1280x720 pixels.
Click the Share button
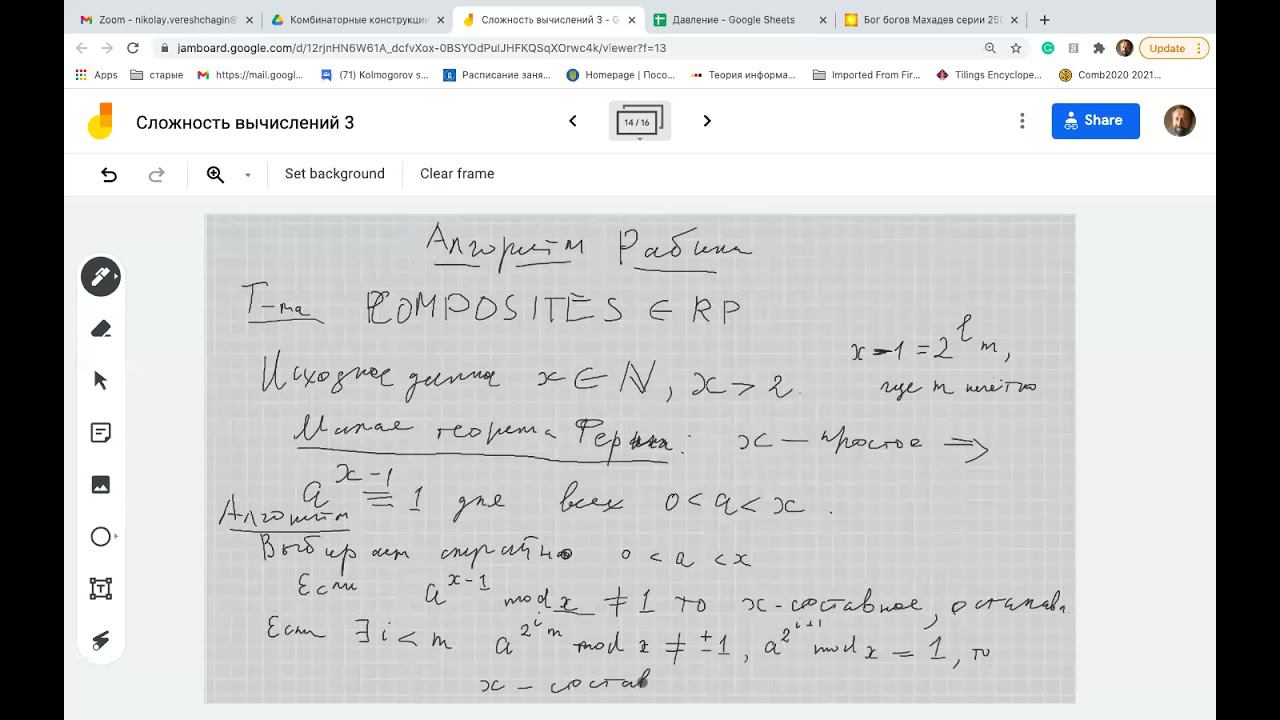pos(1095,121)
